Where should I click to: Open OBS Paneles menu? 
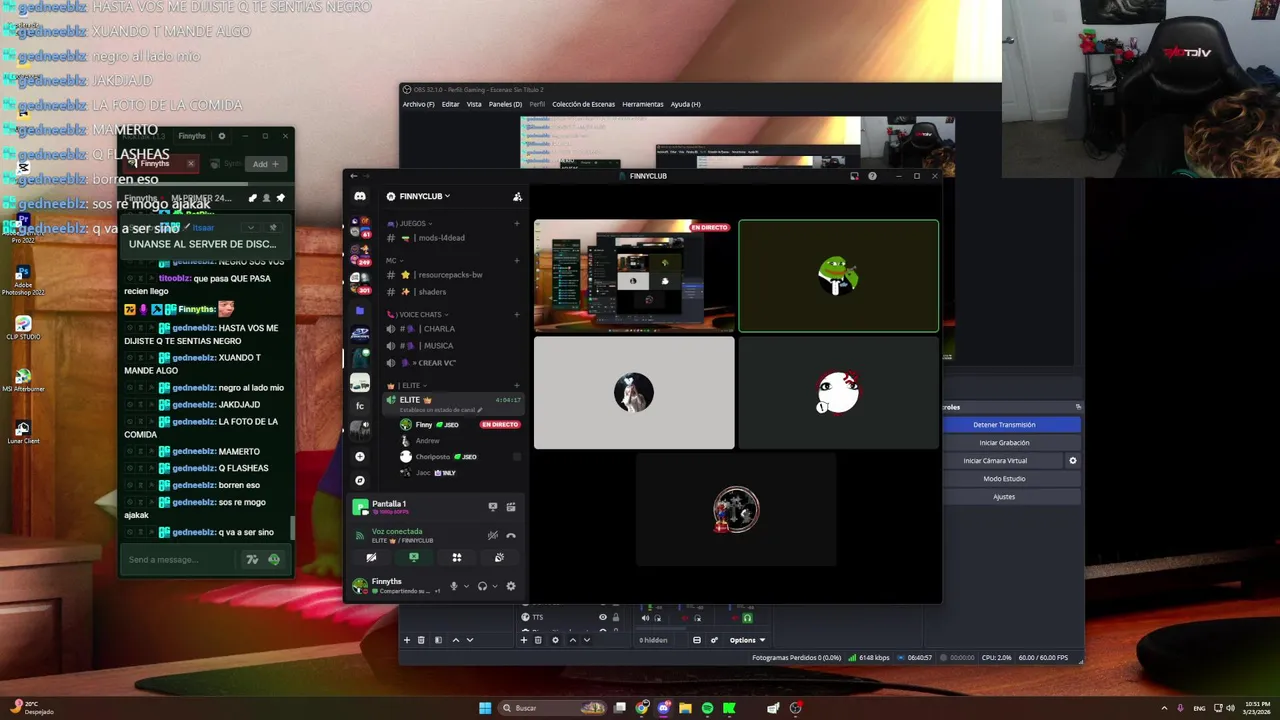pyautogui.click(x=505, y=104)
